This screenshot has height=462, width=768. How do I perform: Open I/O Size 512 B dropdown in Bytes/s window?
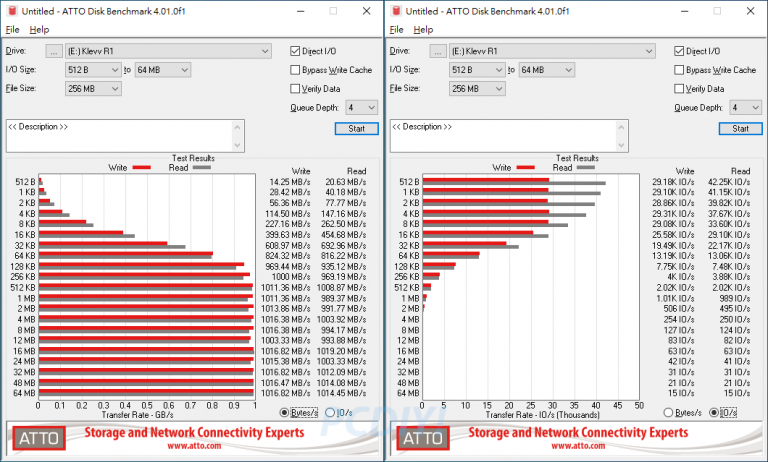coord(93,70)
